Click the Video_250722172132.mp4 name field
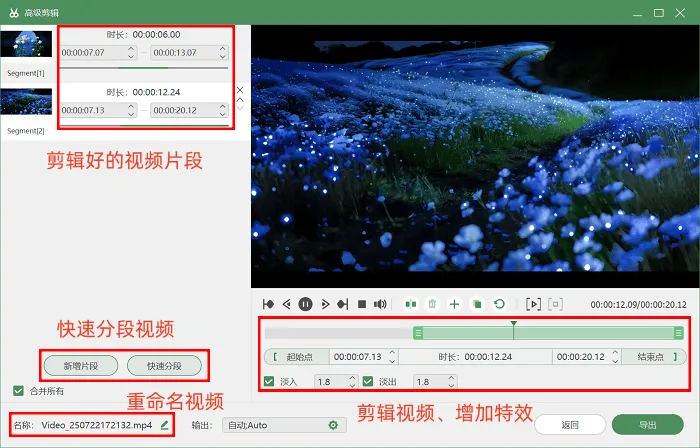Screen dimensions: 700x448 click(97, 425)
